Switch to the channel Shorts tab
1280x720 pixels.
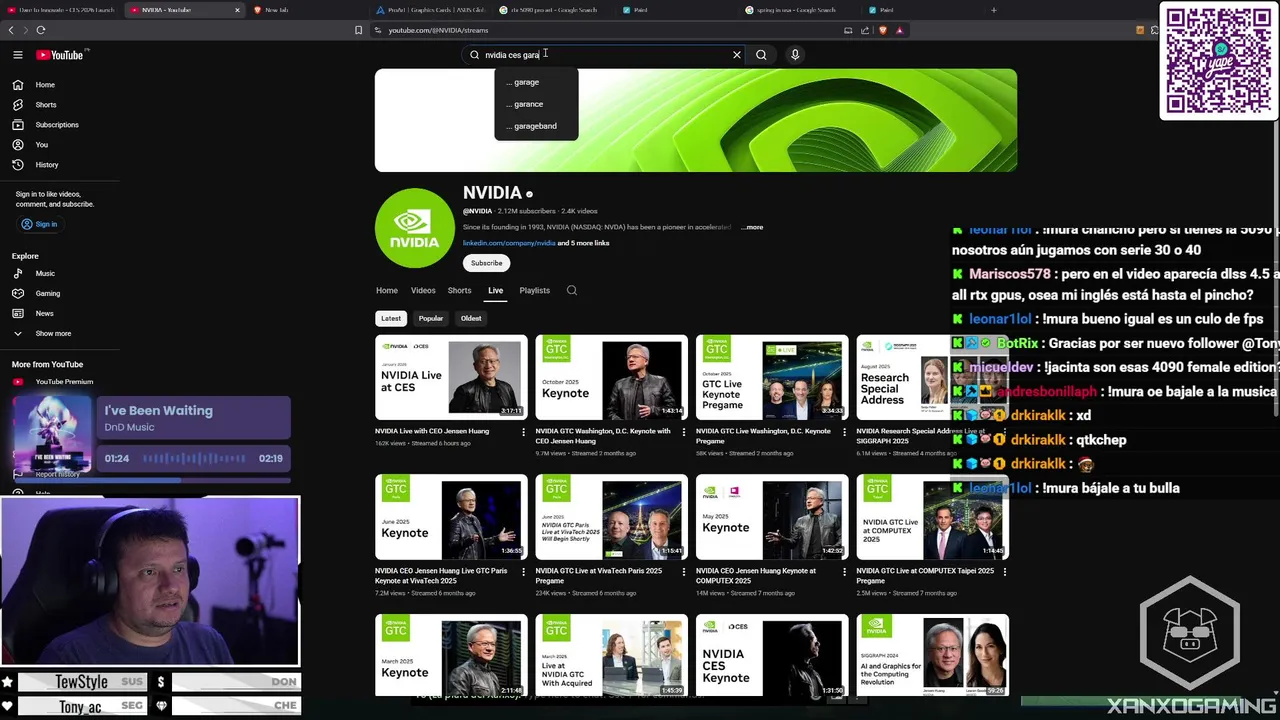pyautogui.click(x=459, y=290)
